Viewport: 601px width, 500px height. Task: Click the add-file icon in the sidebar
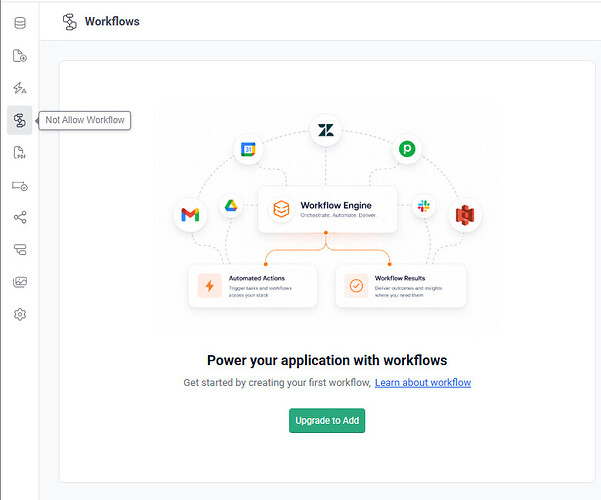20,56
